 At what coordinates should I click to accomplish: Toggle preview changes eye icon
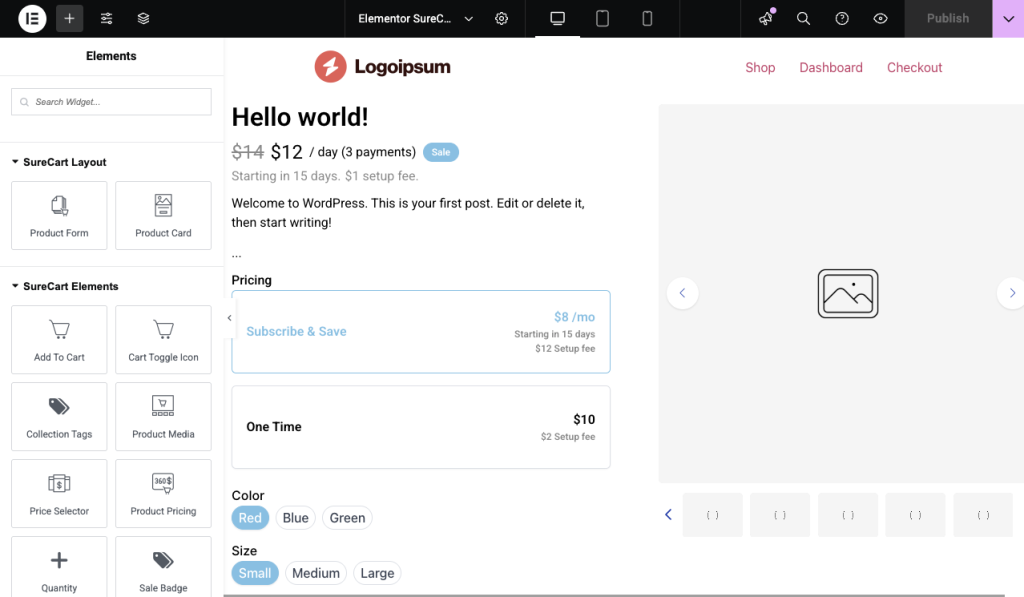[880, 19]
